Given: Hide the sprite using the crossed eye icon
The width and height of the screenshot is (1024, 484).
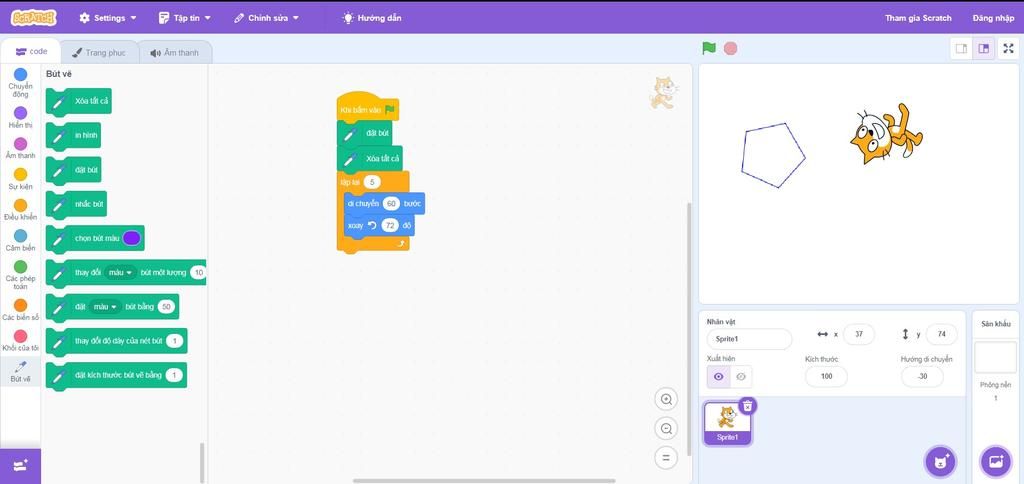Looking at the screenshot, I should click(741, 377).
